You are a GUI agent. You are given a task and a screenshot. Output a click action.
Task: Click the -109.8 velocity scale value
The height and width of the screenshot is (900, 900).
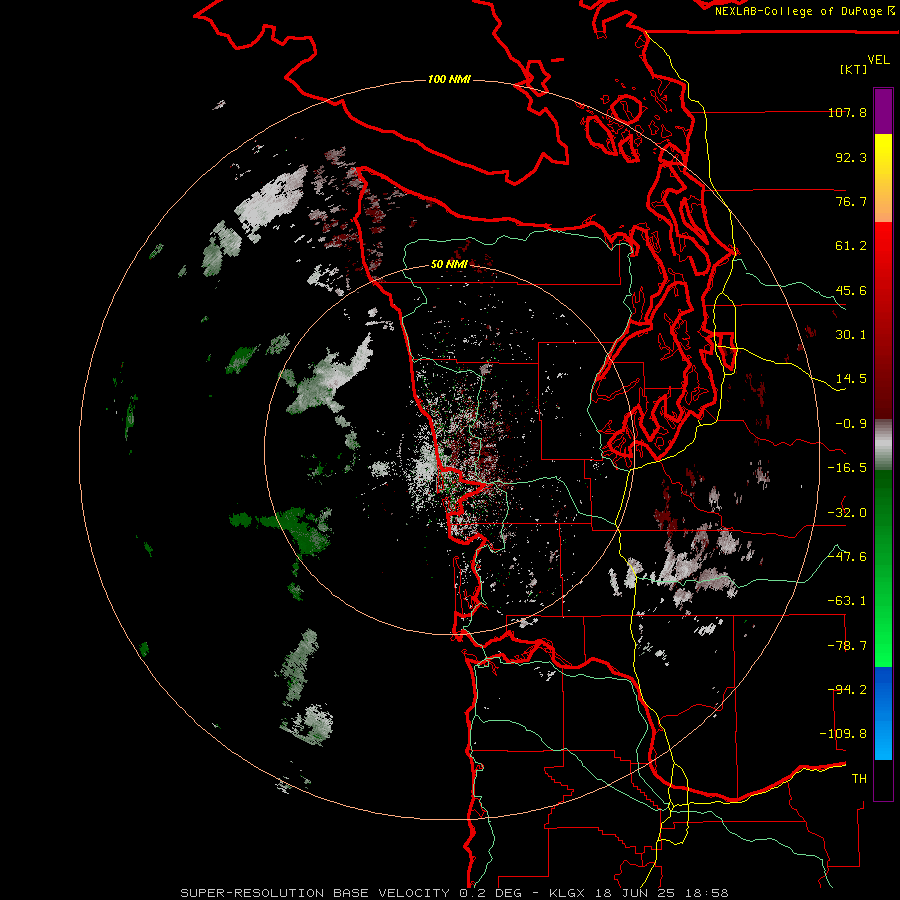pyautogui.click(x=843, y=734)
